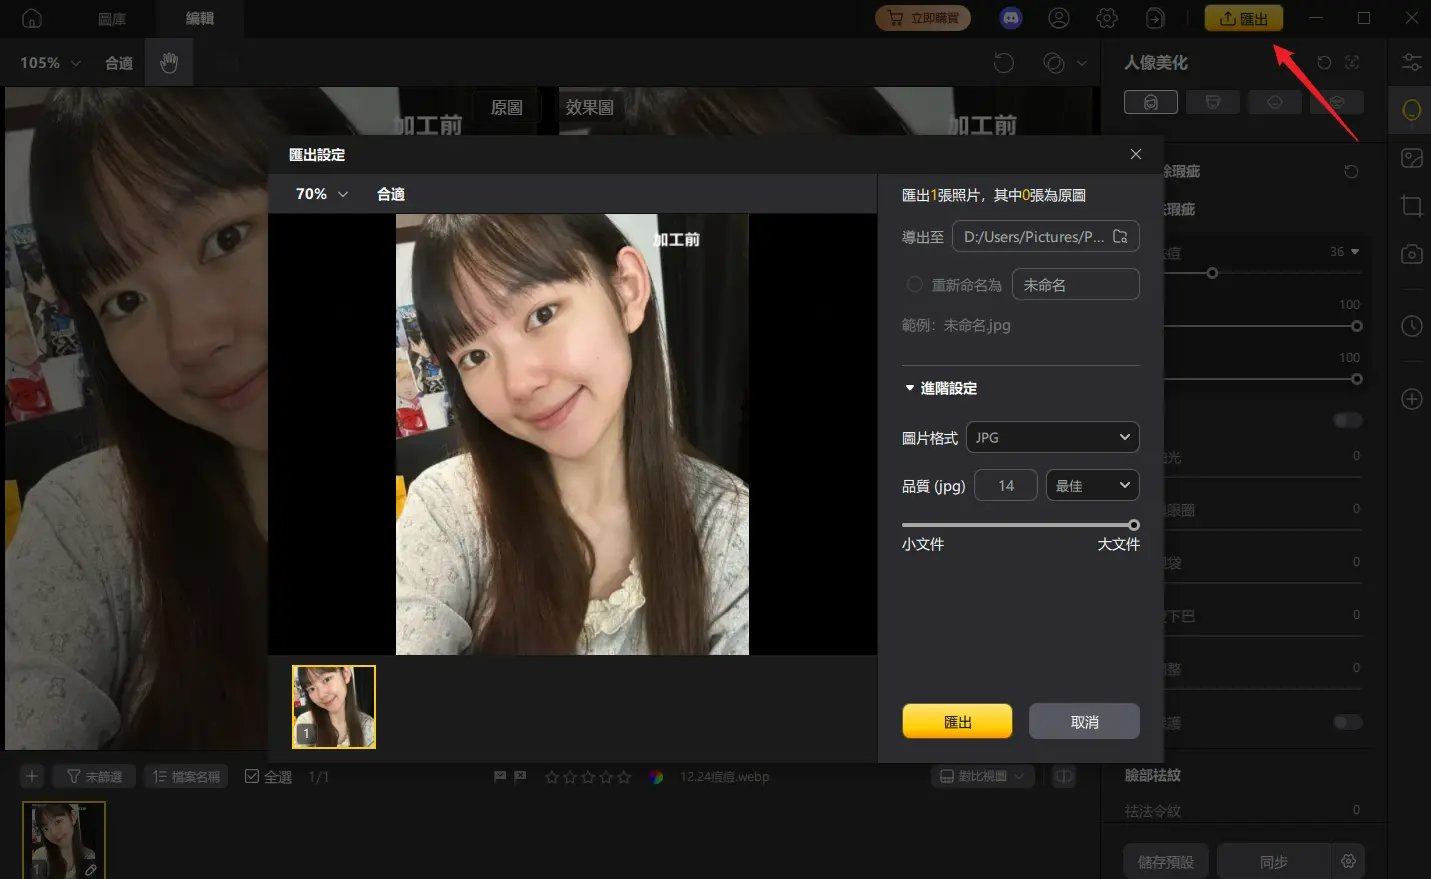Click the yellow 匯出 export button

click(956, 720)
